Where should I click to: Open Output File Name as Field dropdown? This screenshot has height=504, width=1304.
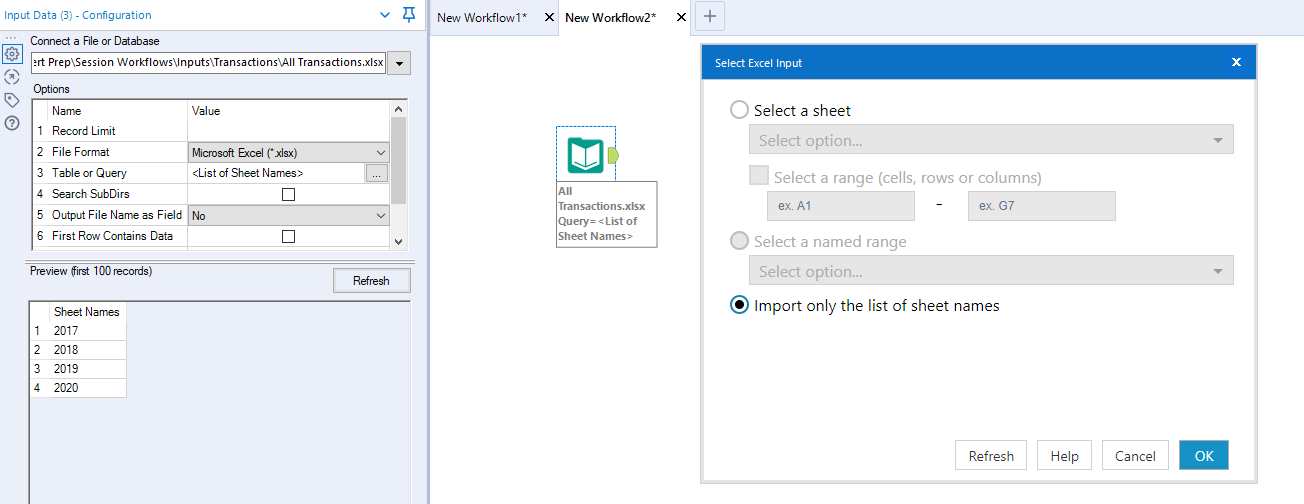pyautogui.click(x=380, y=215)
